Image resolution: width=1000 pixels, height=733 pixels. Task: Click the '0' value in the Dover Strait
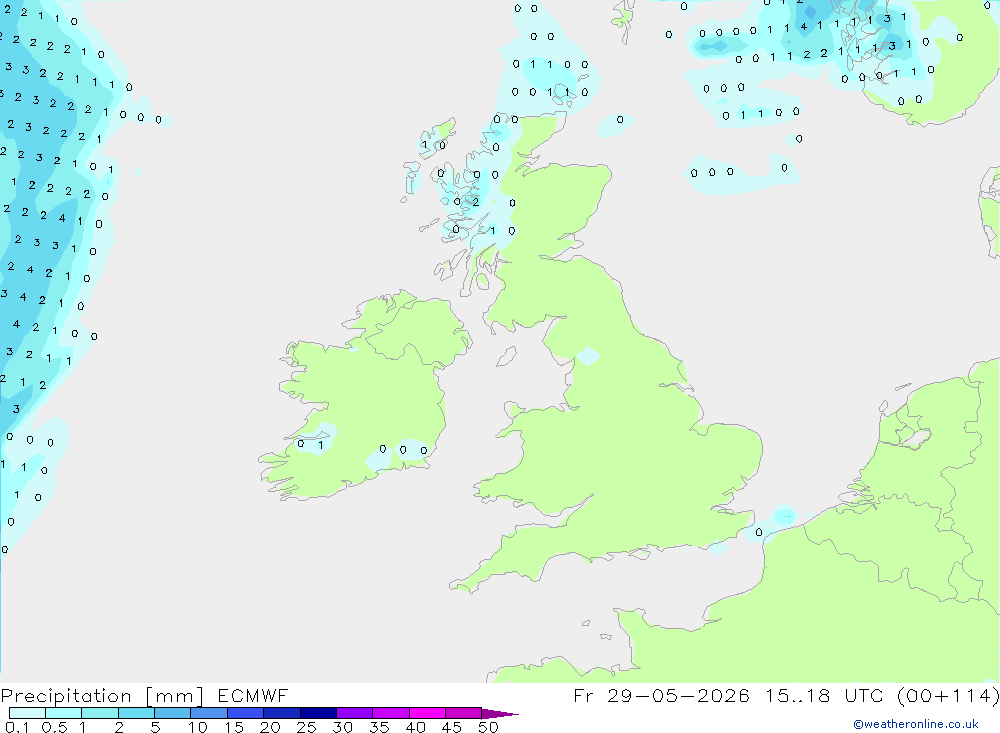click(759, 532)
